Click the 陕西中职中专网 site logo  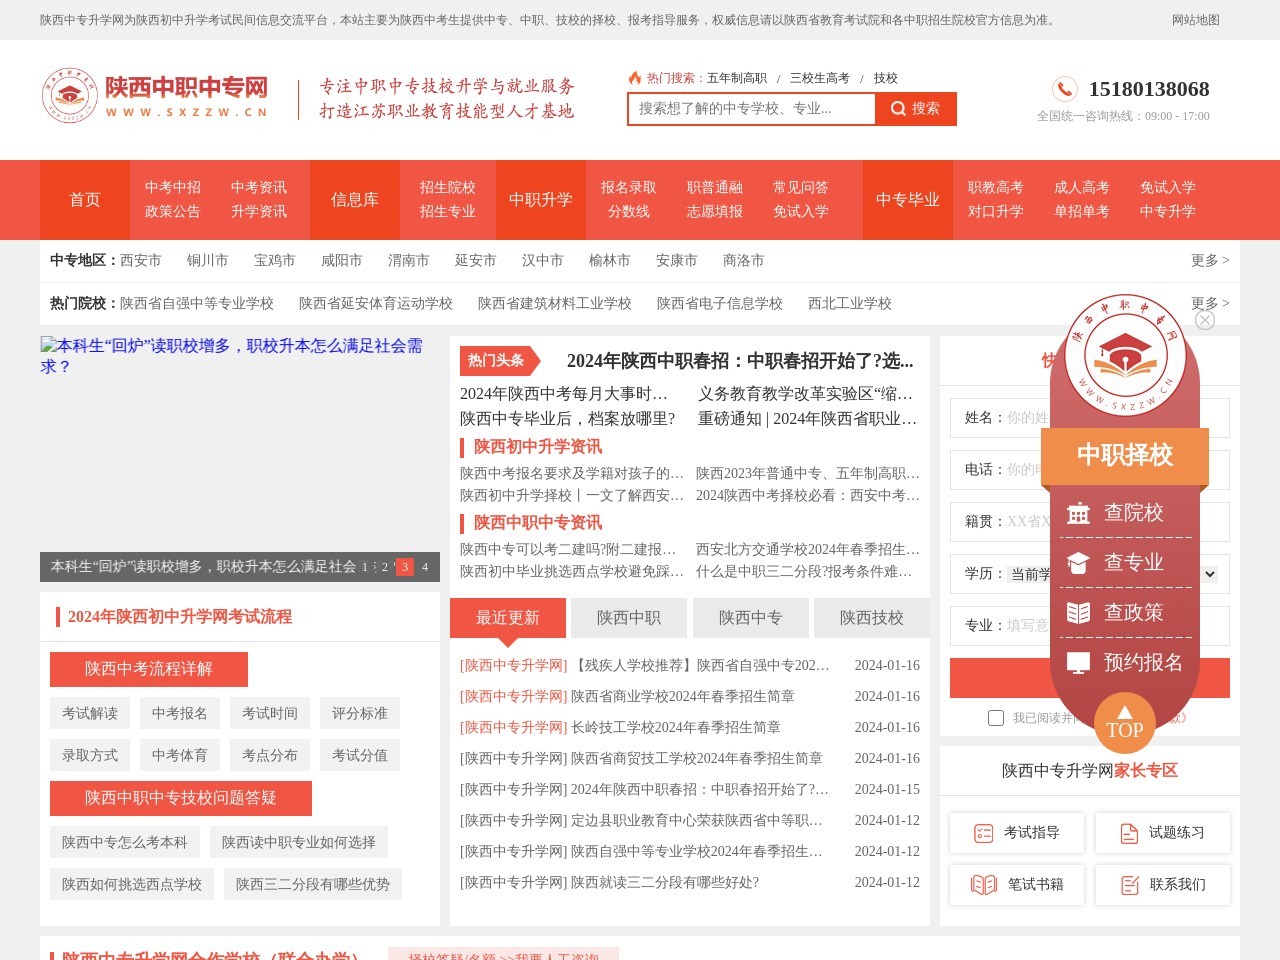155,97
